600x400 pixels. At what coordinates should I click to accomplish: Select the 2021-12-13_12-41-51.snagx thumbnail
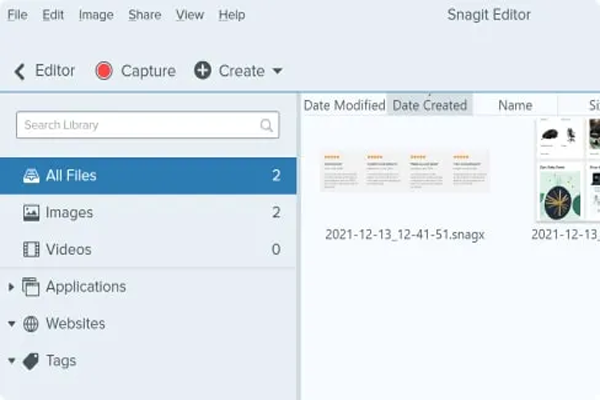405,171
